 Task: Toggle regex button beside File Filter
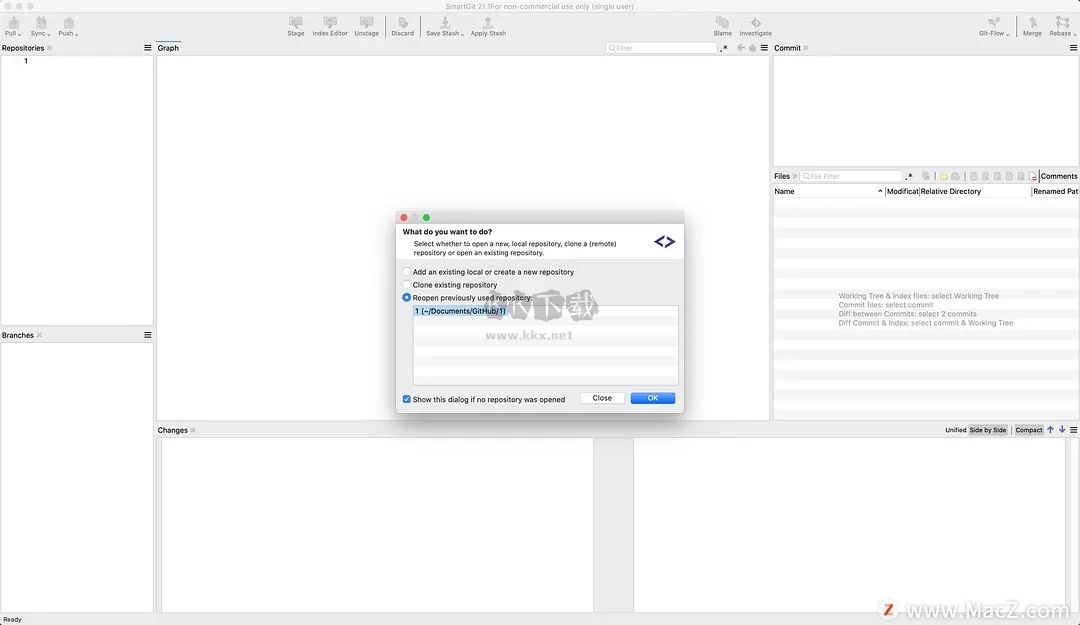(909, 176)
